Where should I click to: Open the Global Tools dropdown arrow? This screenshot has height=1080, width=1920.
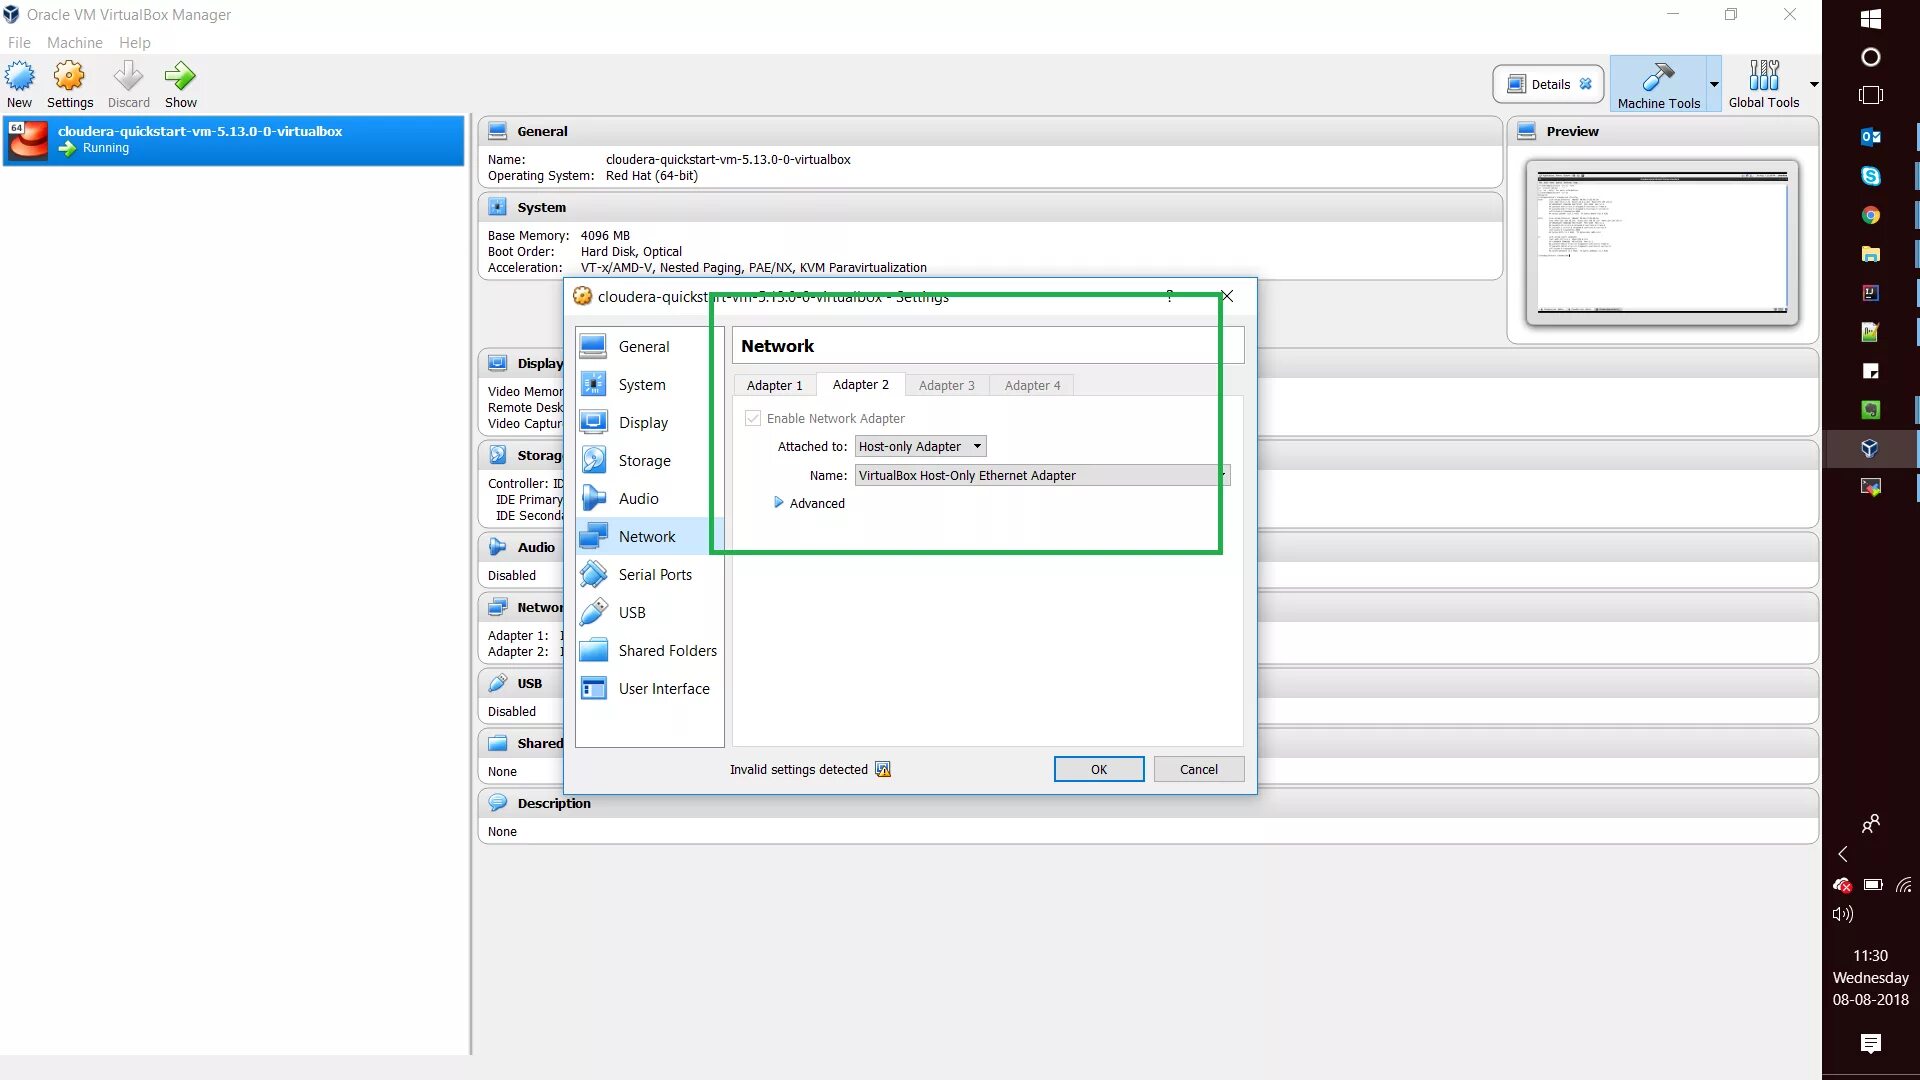pos(1813,84)
